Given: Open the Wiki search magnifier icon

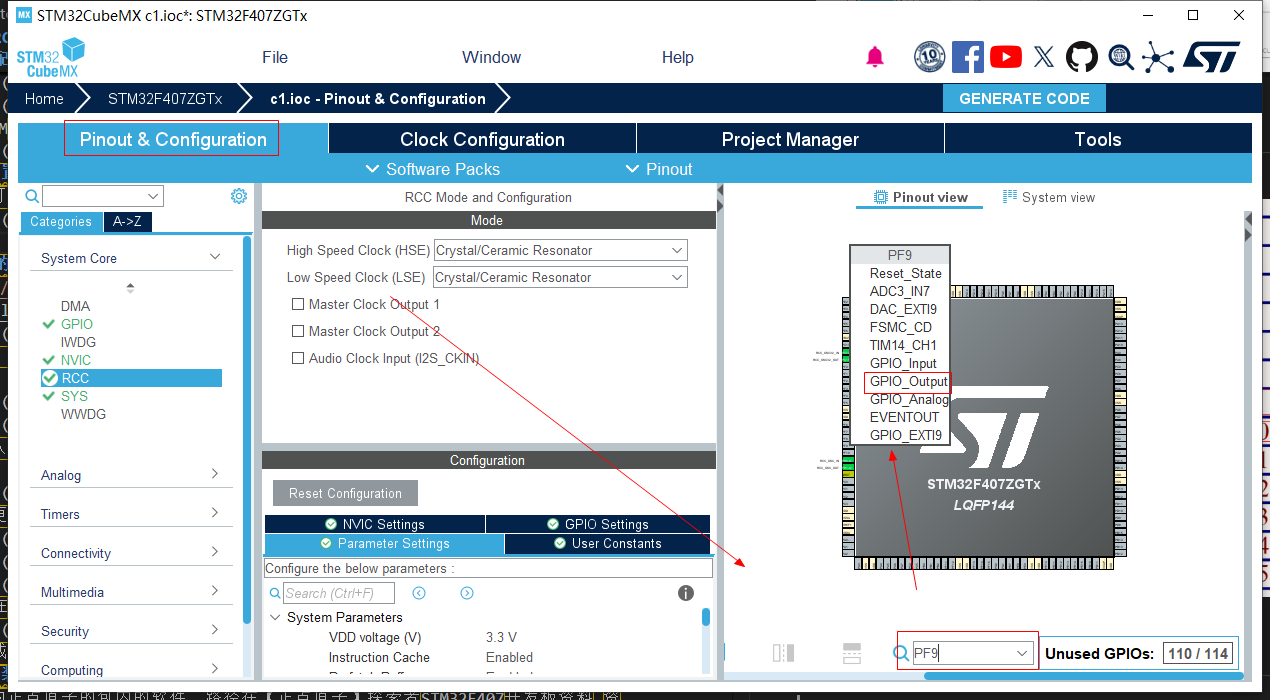Looking at the screenshot, I should pyautogui.click(x=1120, y=57).
